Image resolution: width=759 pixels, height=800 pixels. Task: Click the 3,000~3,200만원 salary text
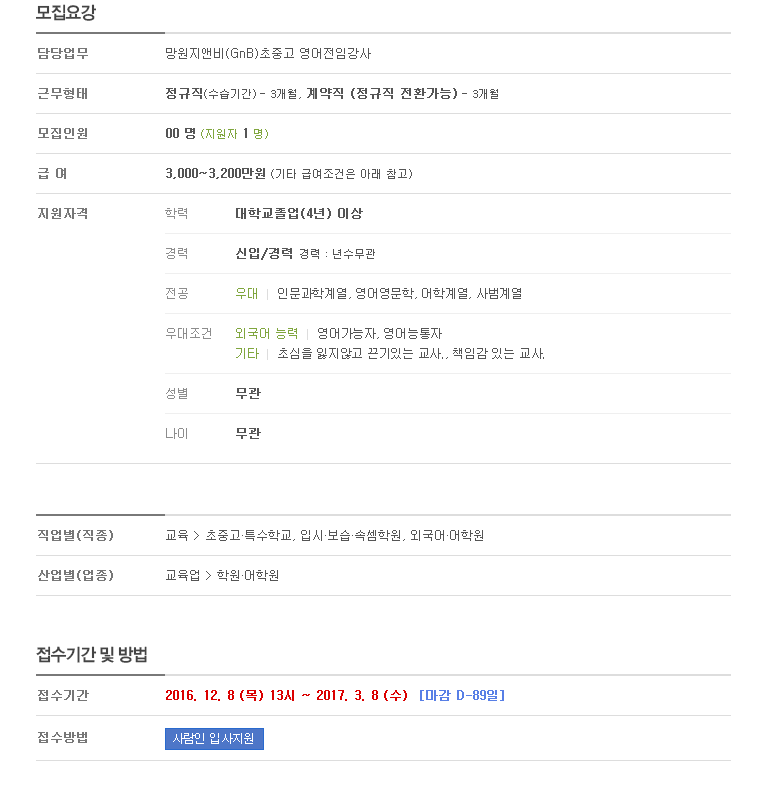click(x=215, y=173)
